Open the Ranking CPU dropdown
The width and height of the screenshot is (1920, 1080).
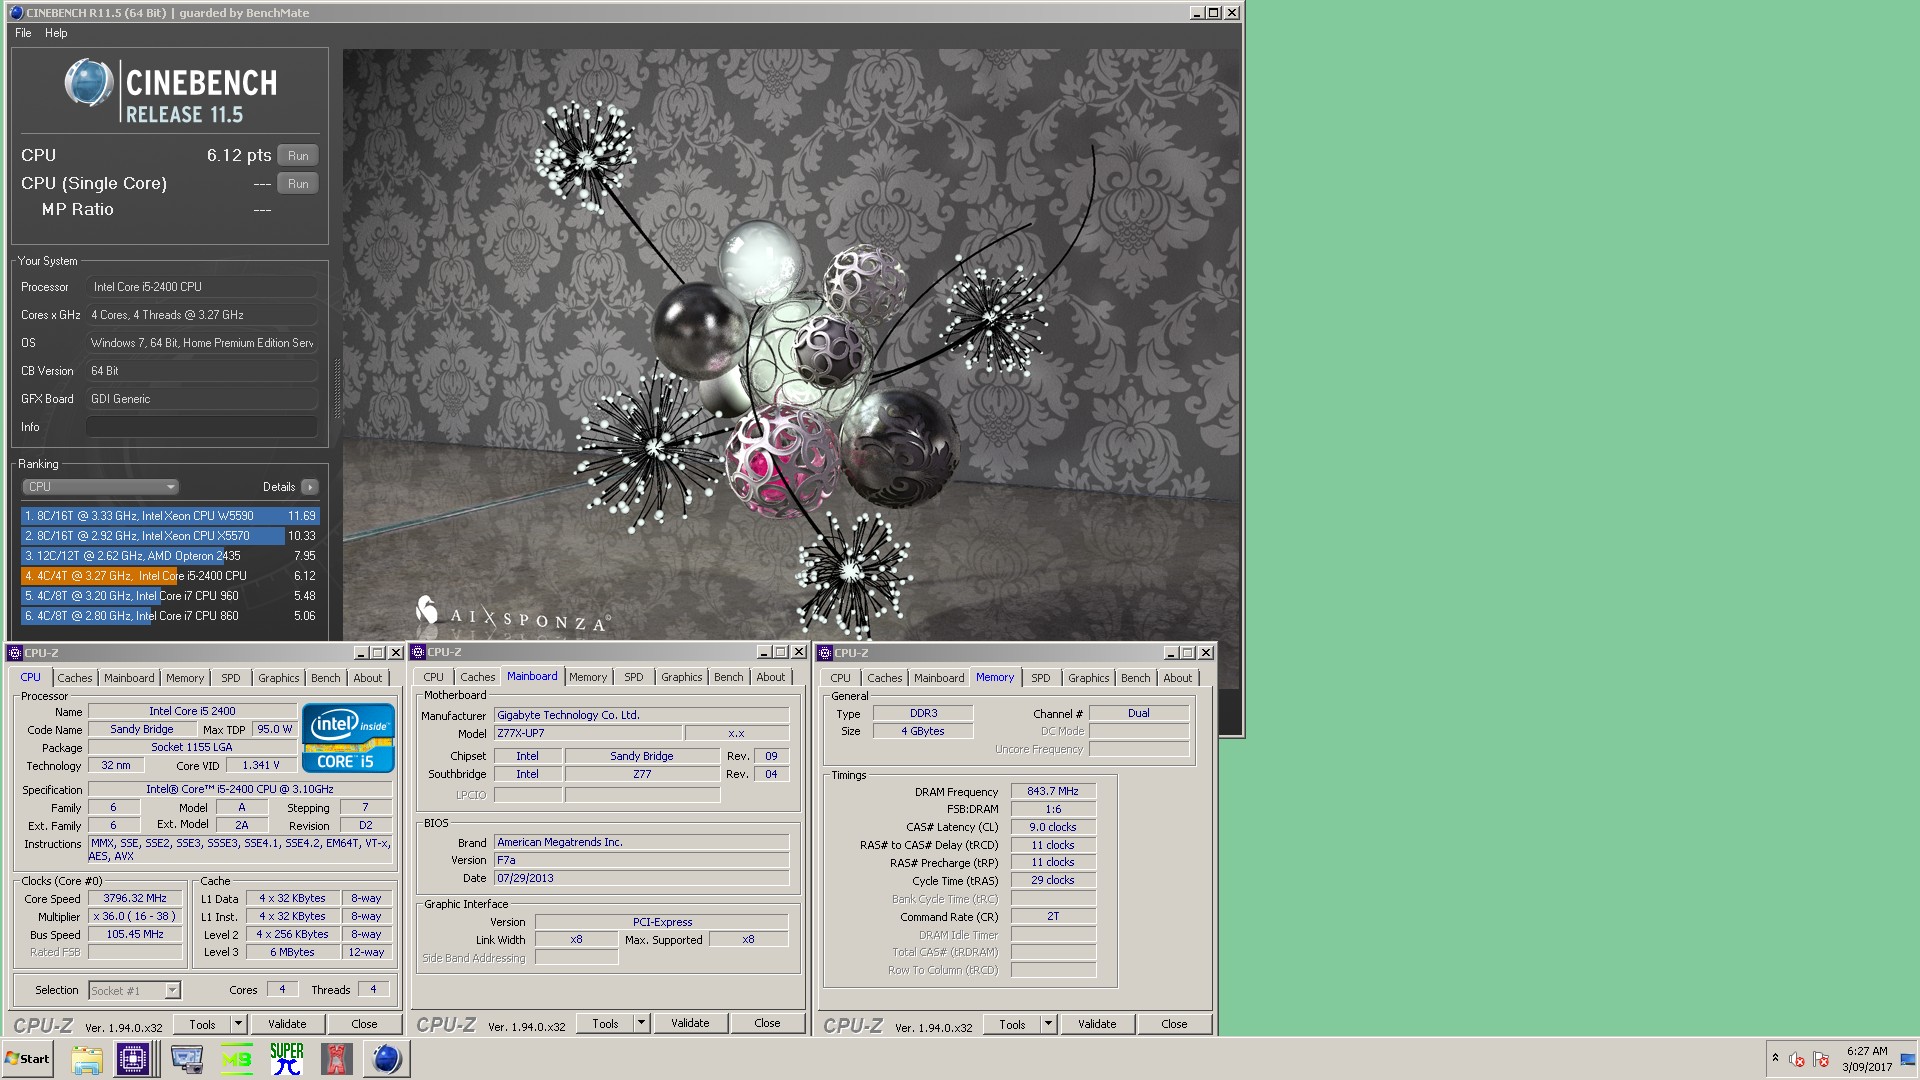tap(100, 487)
